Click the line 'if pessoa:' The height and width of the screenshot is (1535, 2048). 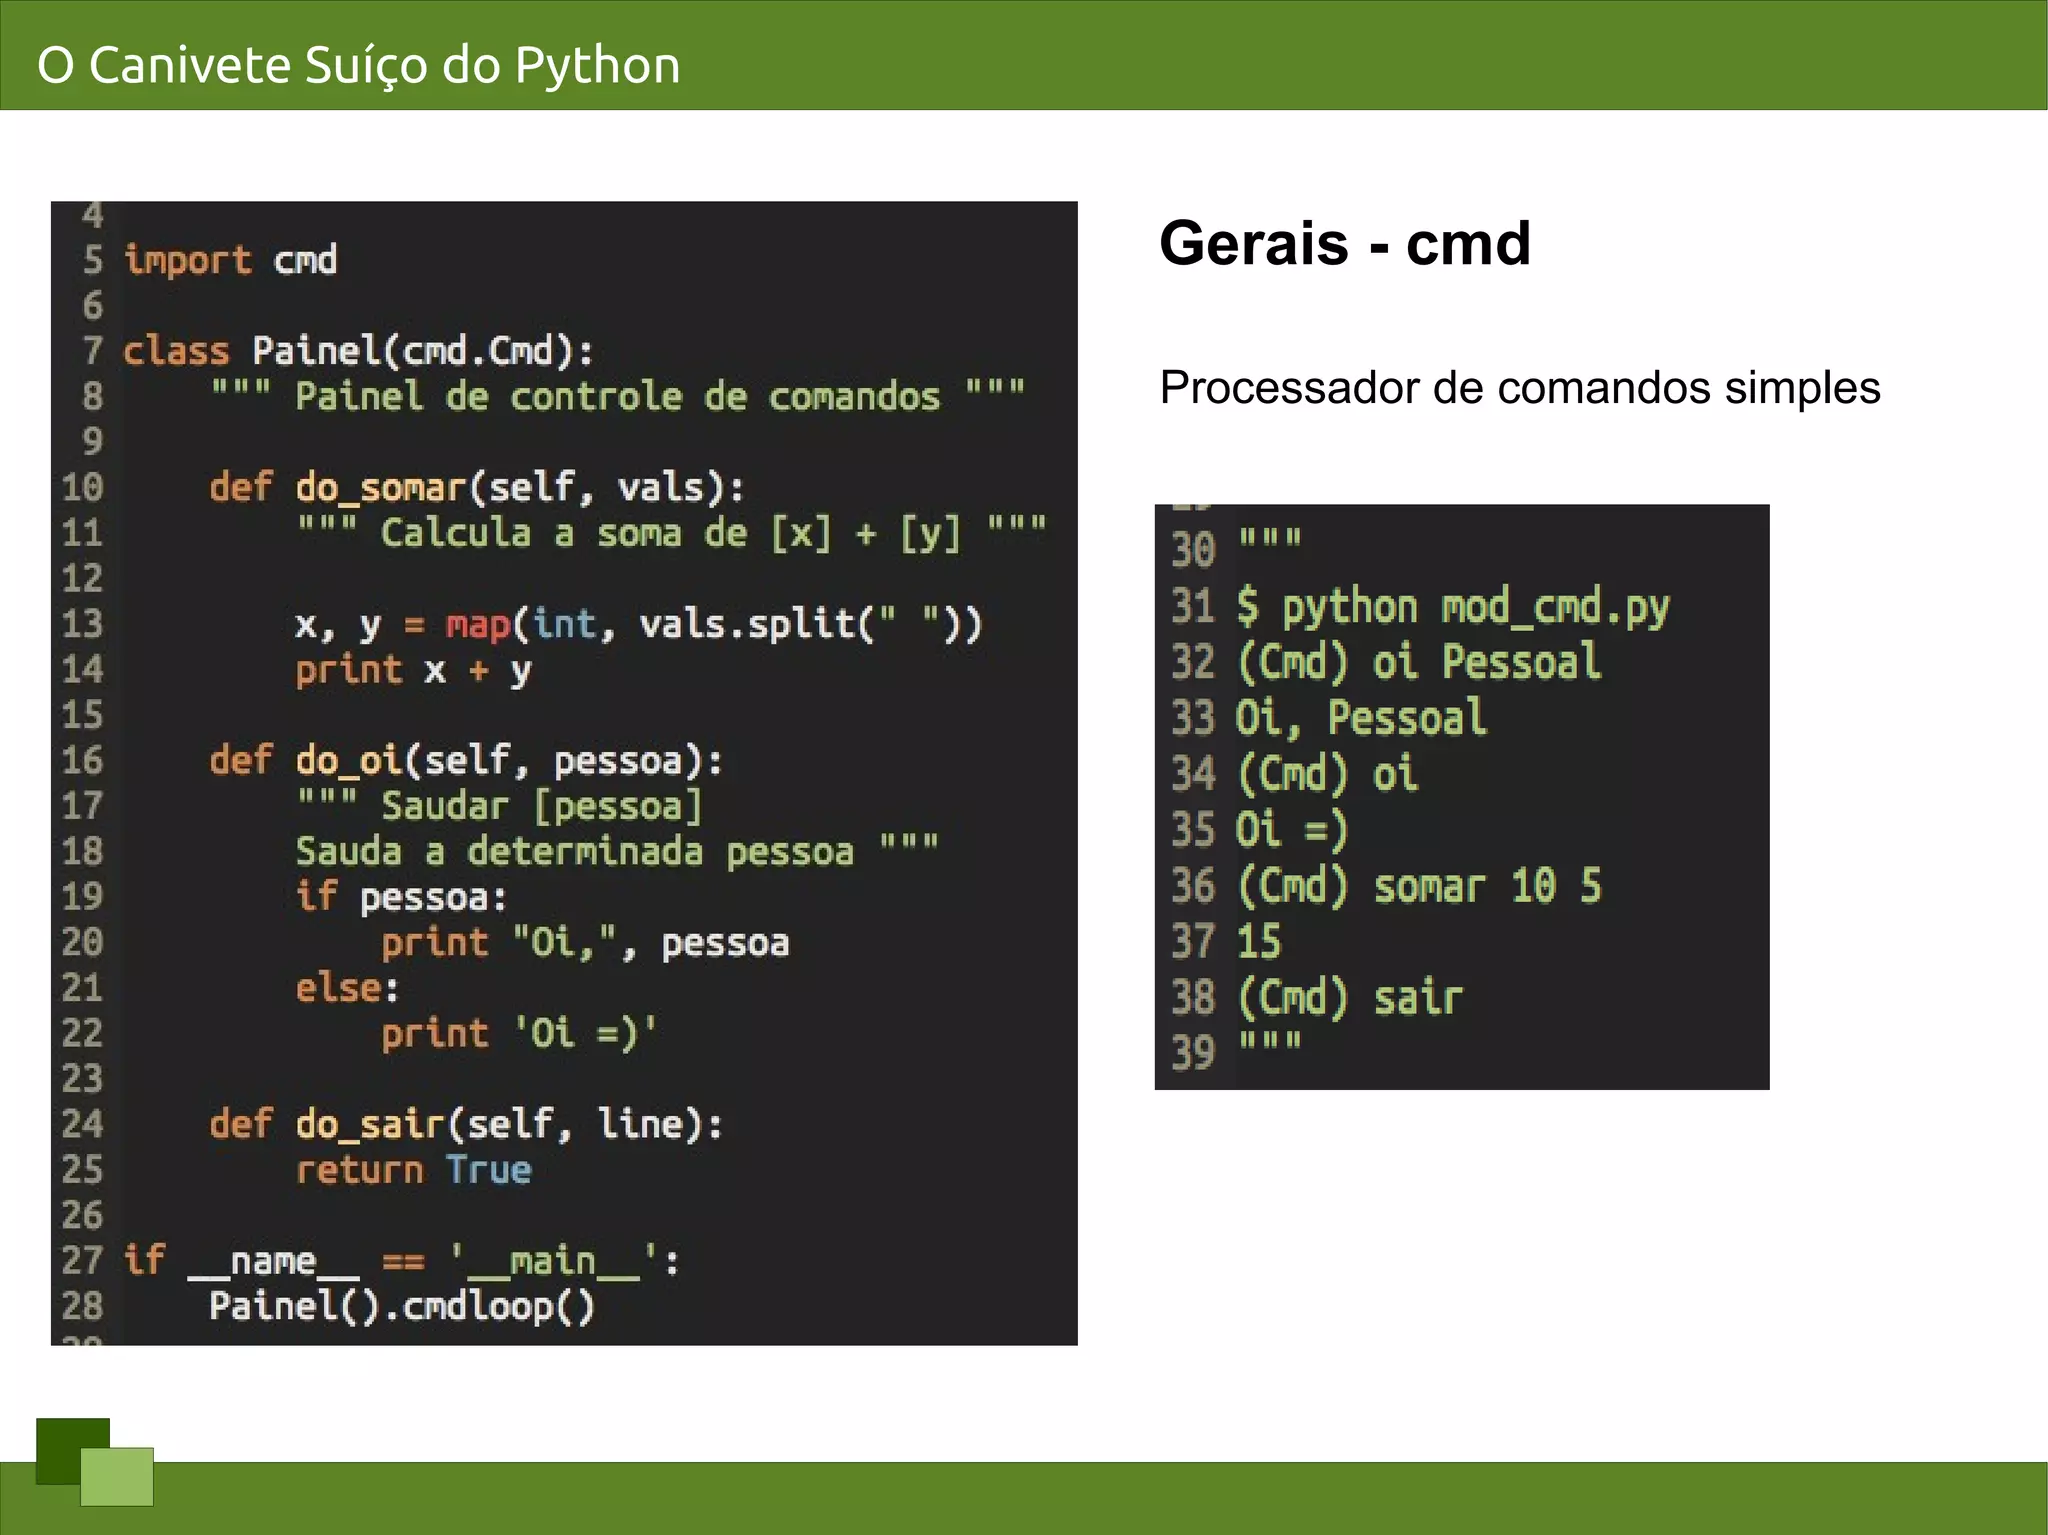401,896
